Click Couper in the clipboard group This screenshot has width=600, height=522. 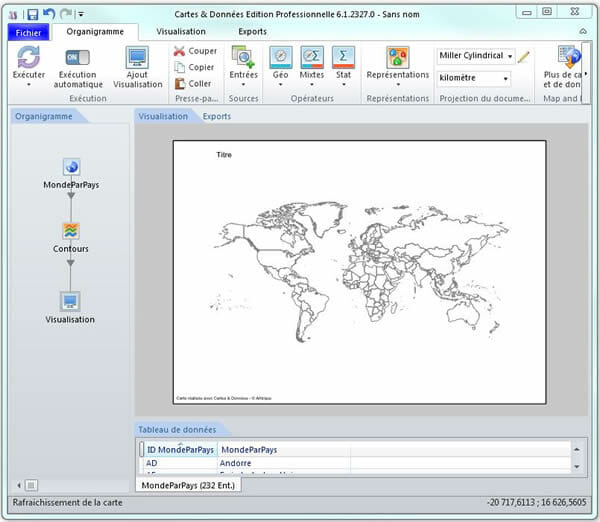coord(195,51)
